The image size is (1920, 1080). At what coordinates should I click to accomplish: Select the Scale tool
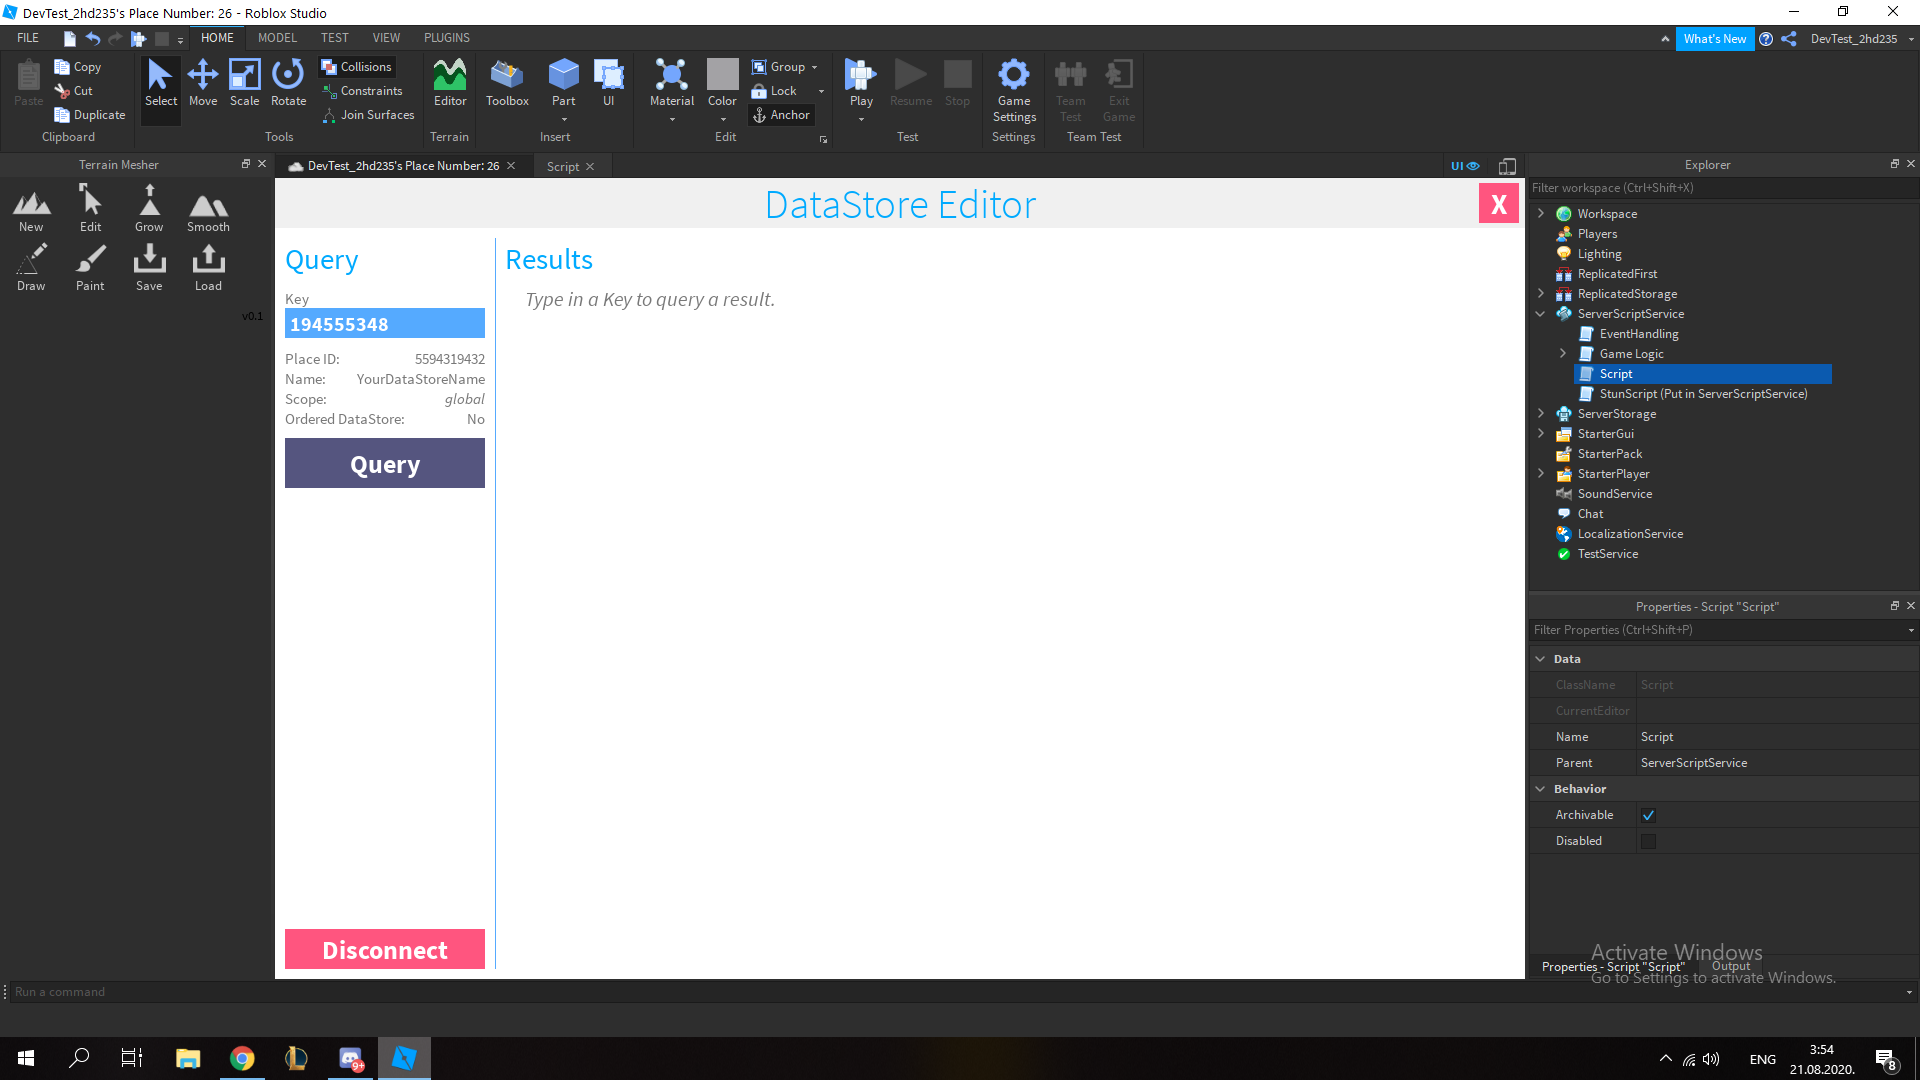[x=244, y=87]
